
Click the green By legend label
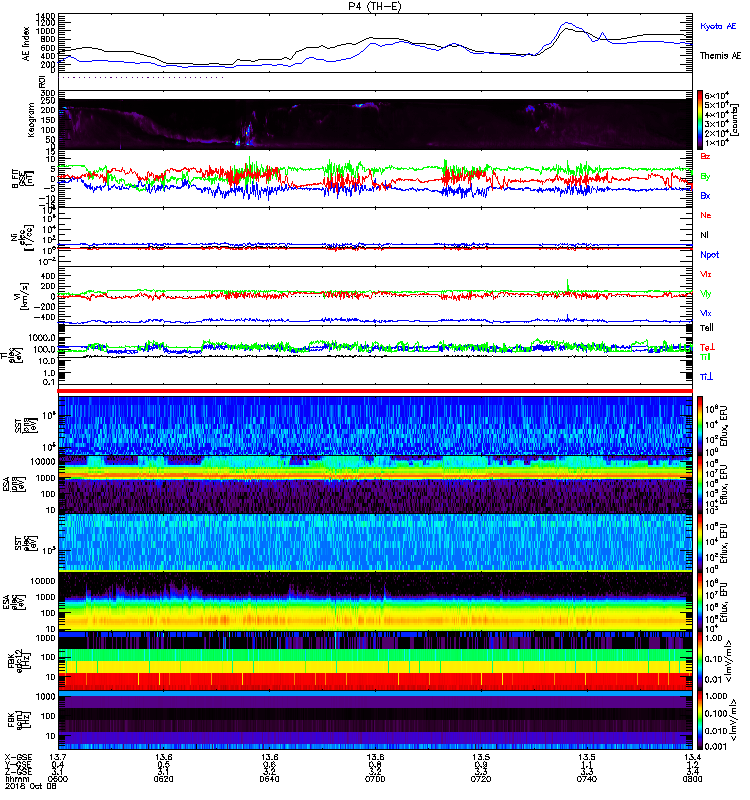pos(705,177)
